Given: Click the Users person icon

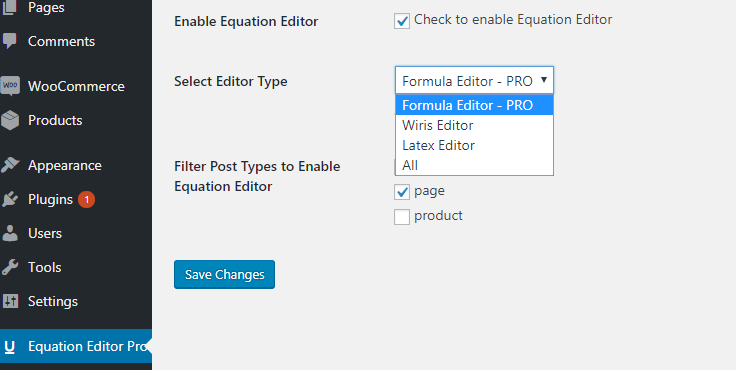Looking at the screenshot, I should pyautogui.click(x=10, y=233).
